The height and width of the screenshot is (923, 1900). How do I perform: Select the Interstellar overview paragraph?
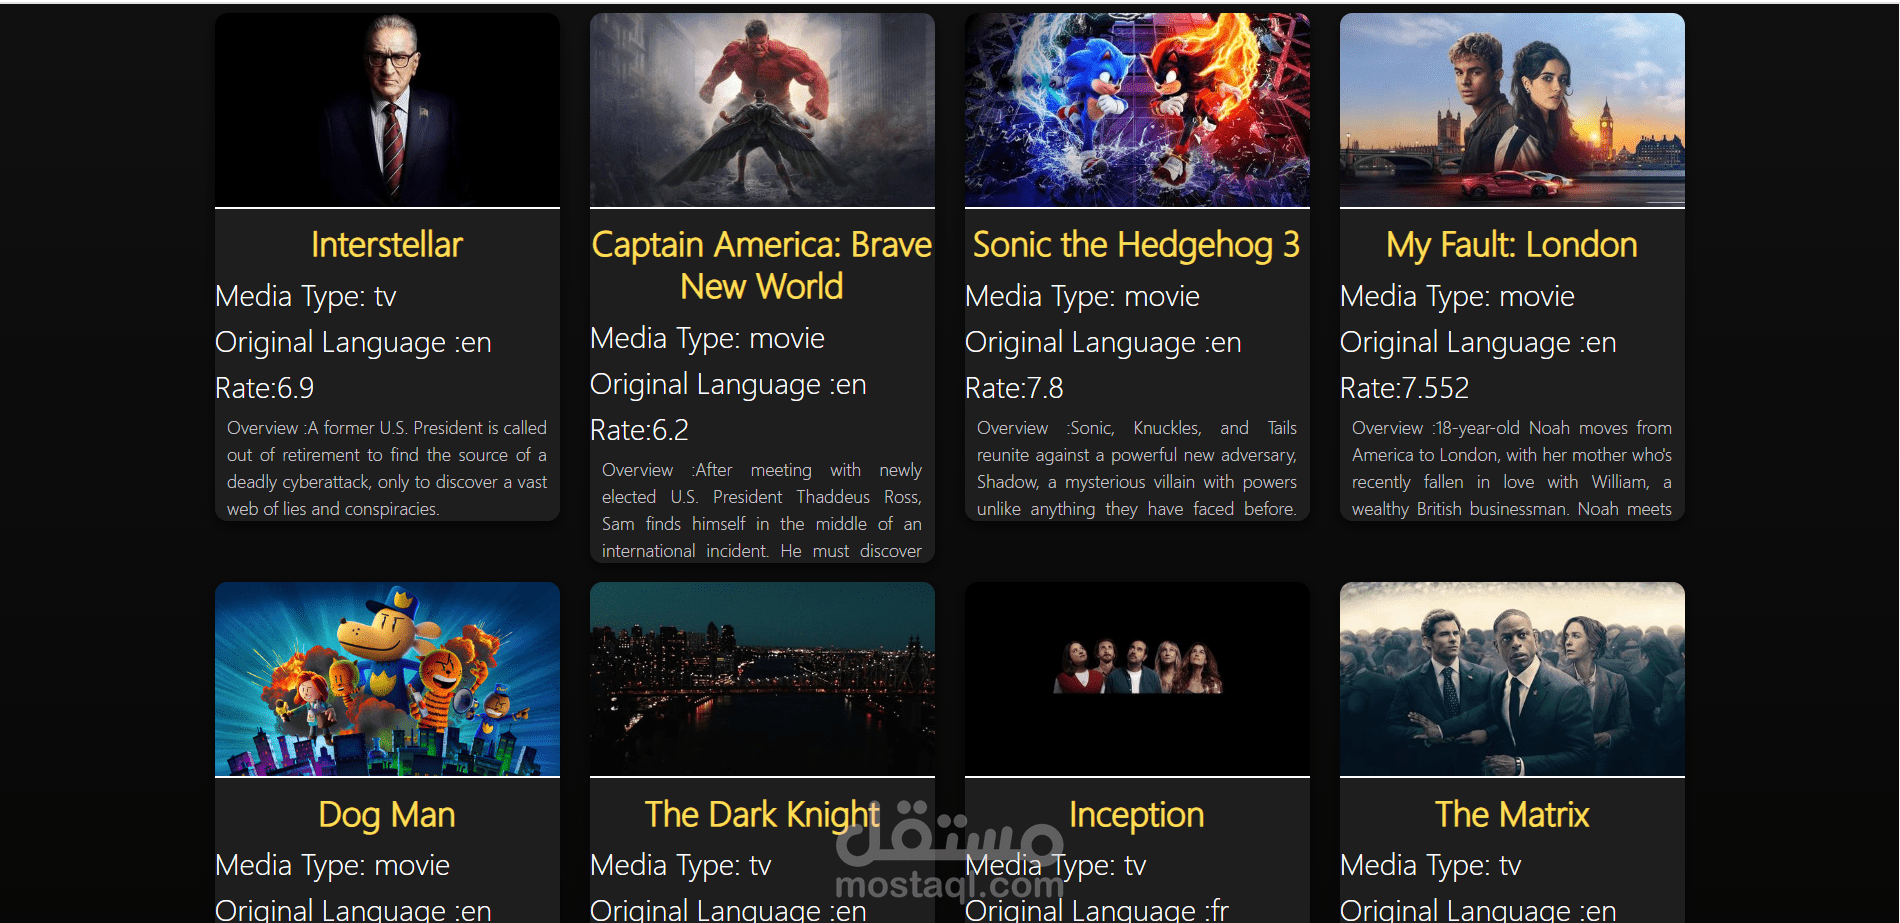click(x=387, y=468)
